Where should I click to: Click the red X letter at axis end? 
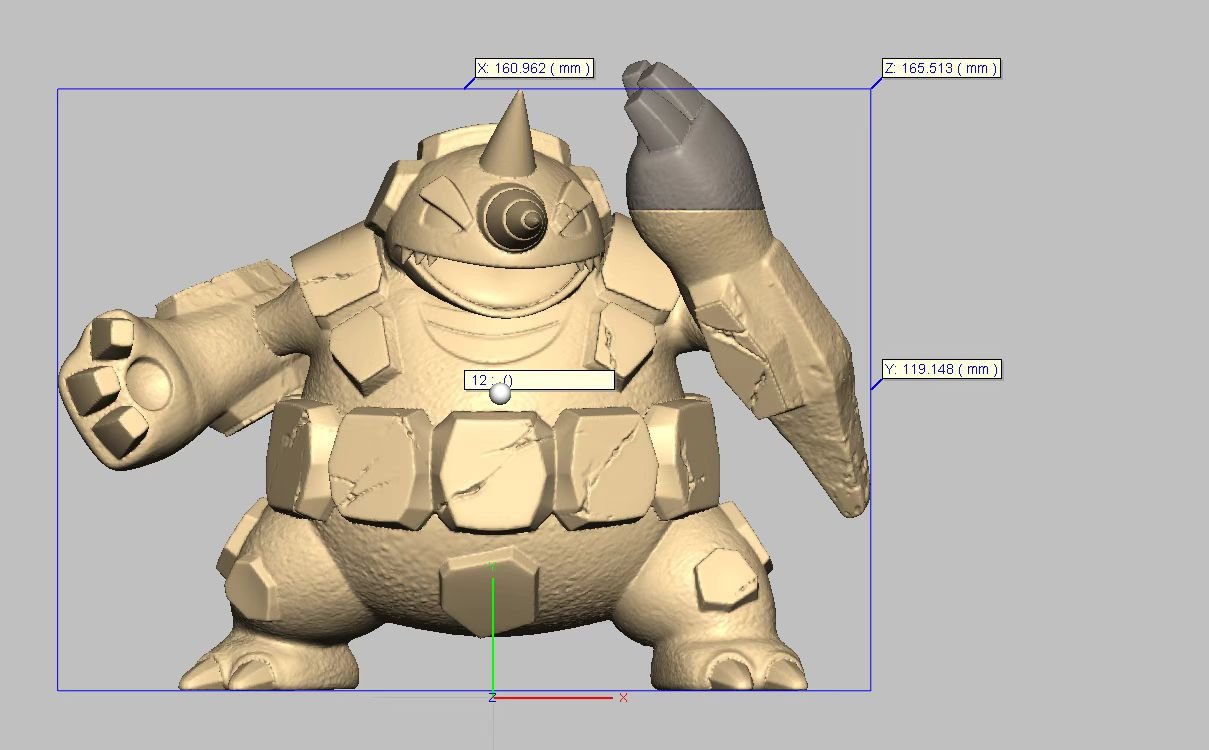coord(623,698)
